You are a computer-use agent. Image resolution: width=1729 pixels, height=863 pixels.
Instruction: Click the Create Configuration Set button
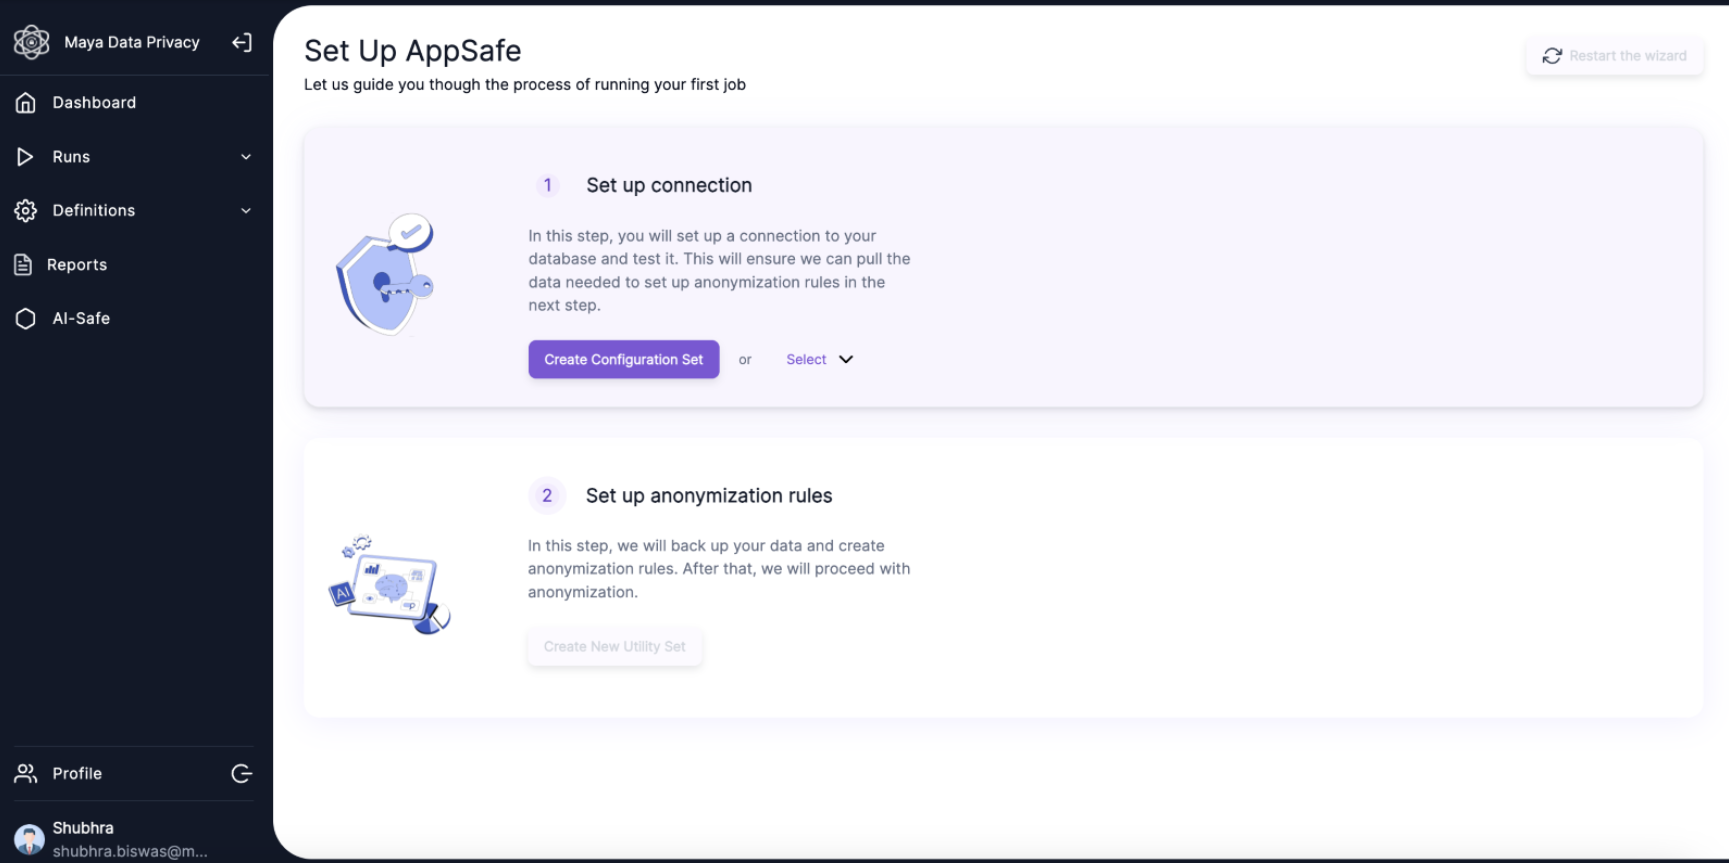pyautogui.click(x=624, y=359)
